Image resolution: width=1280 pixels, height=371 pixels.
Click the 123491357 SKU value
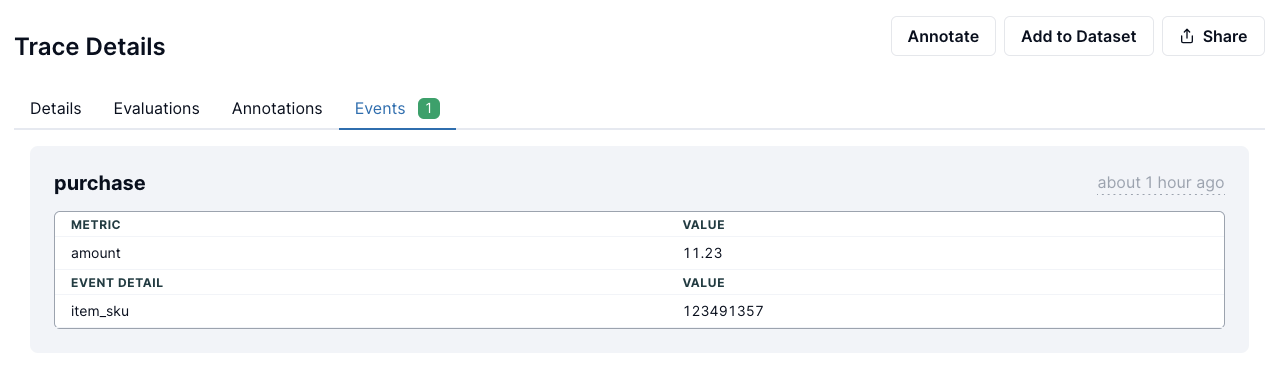coord(724,311)
